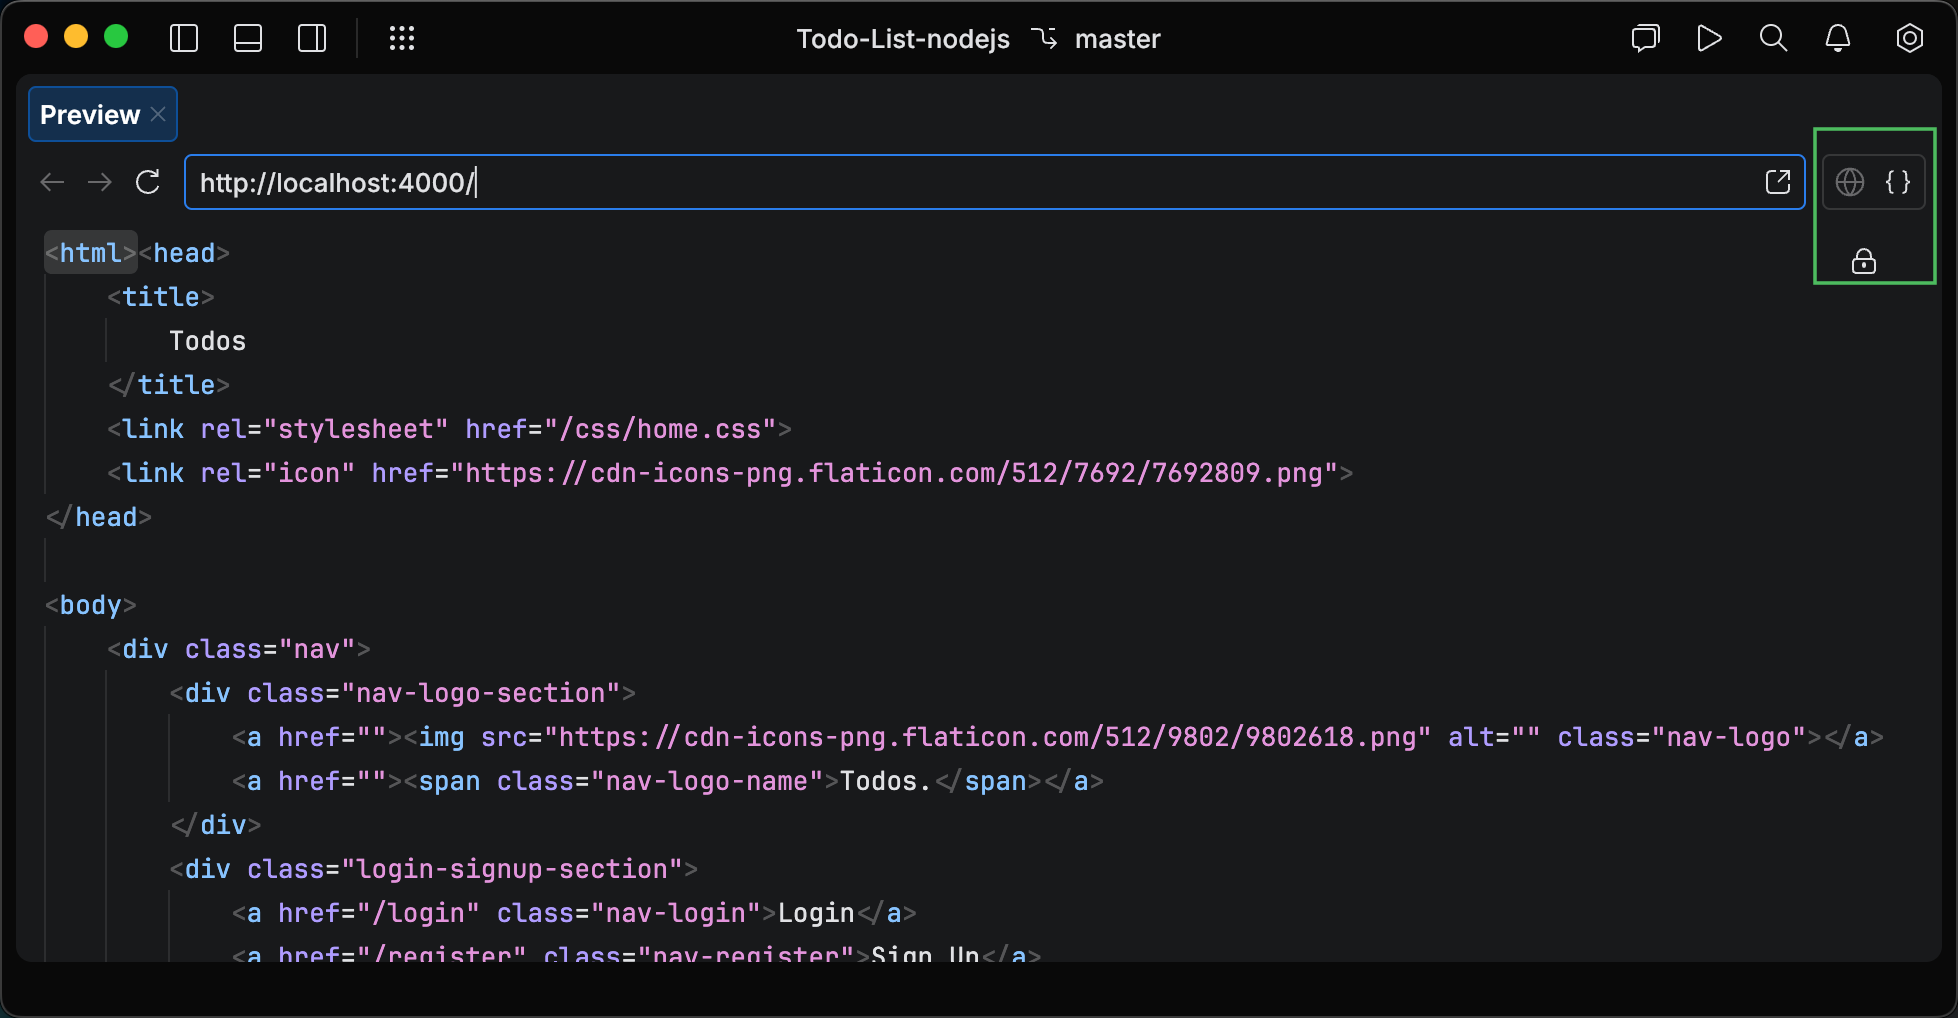Click the closing div tag
The height and width of the screenshot is (1018, 1958).
pos(216,825)
